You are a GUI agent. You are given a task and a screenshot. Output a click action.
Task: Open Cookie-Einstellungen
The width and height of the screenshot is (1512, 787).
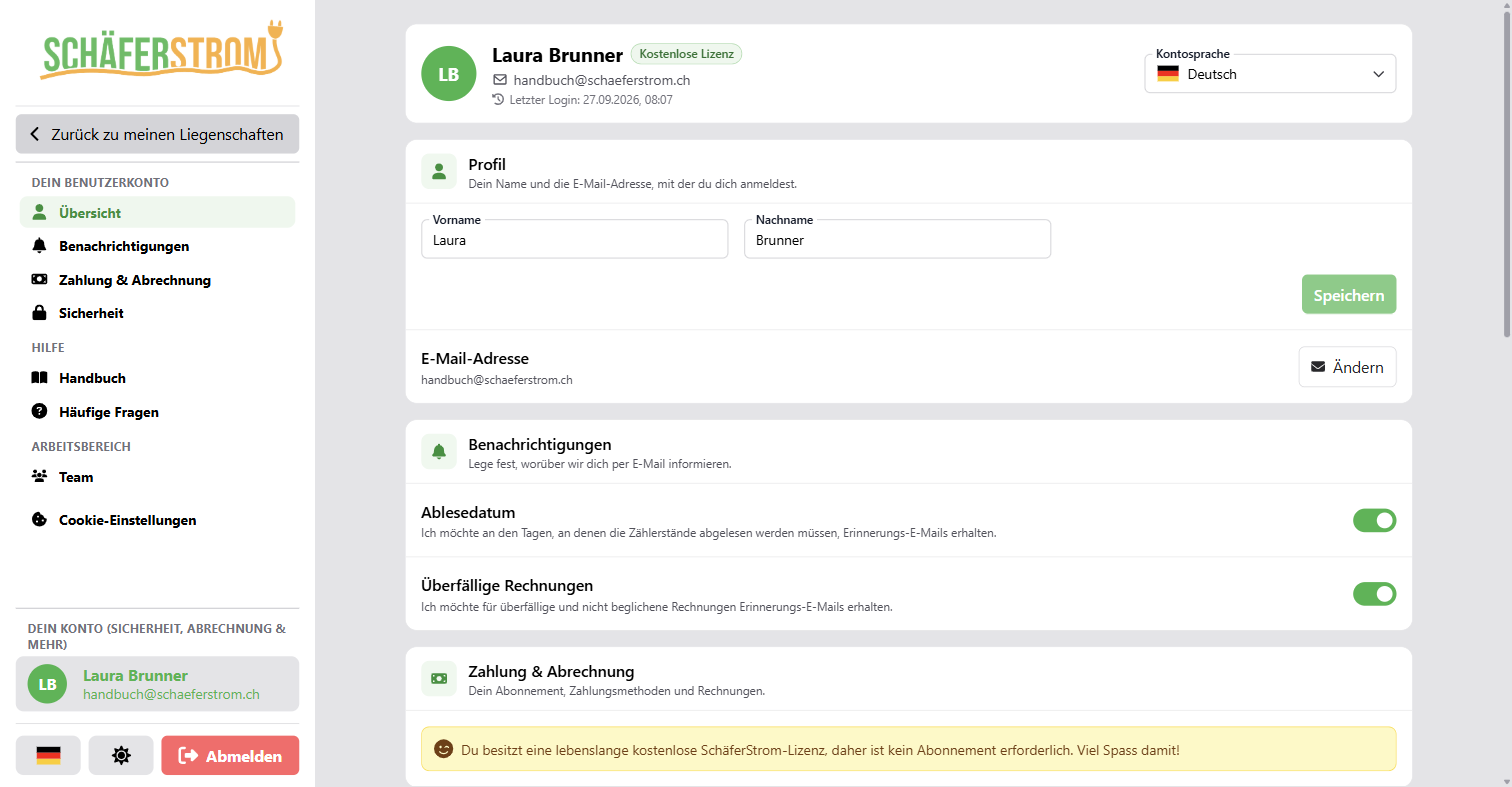click(157, 520)
